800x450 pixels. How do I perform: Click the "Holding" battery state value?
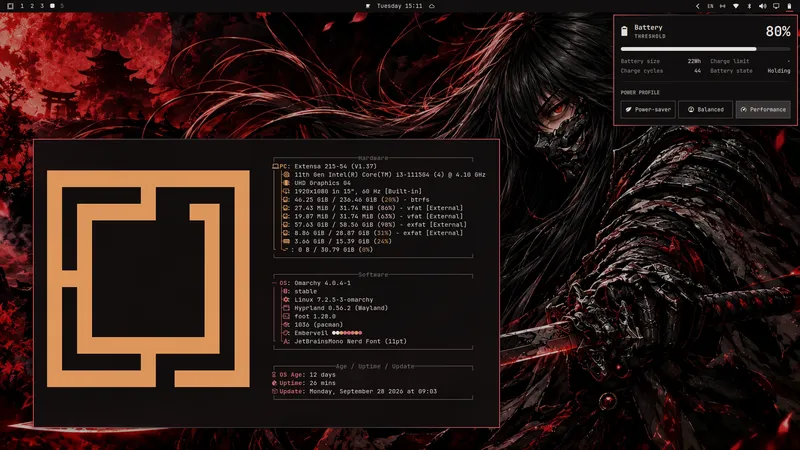coord(779,71)
